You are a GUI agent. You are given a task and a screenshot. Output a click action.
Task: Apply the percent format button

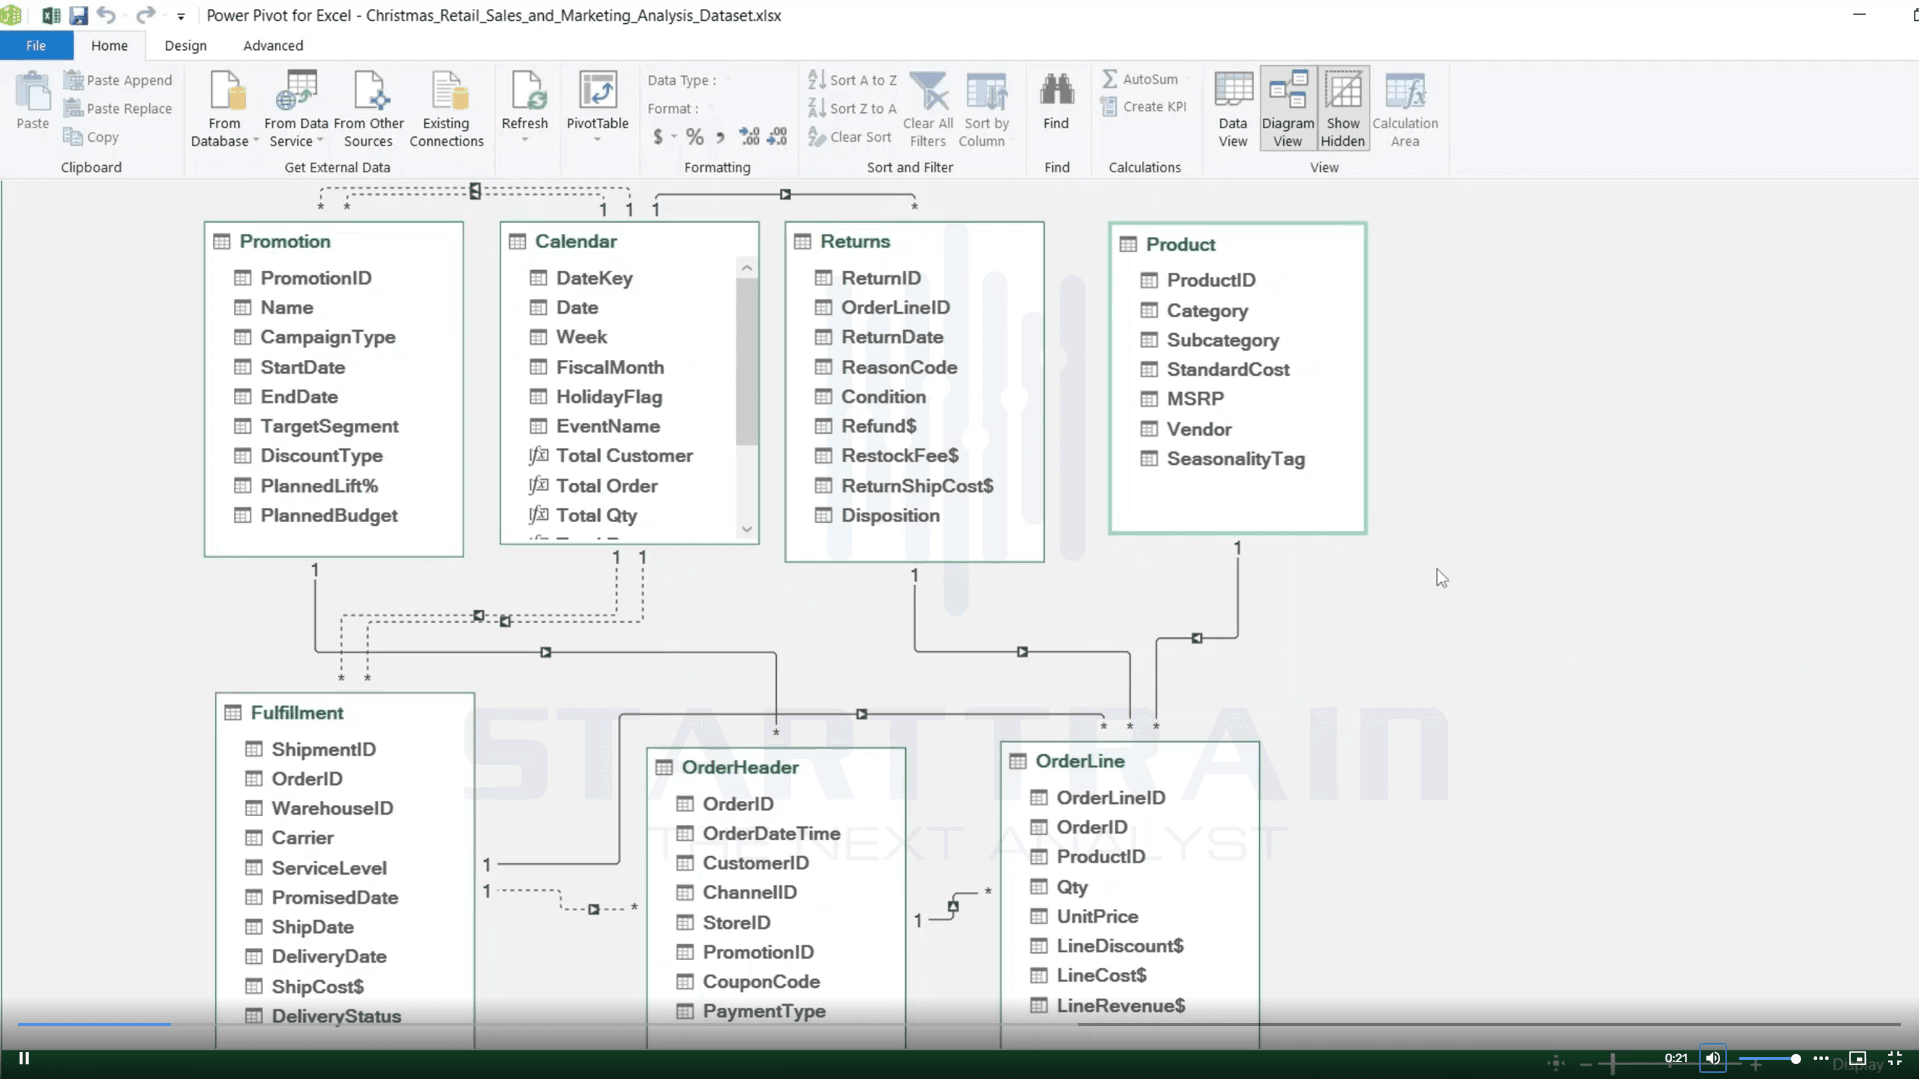click(694, 137)
